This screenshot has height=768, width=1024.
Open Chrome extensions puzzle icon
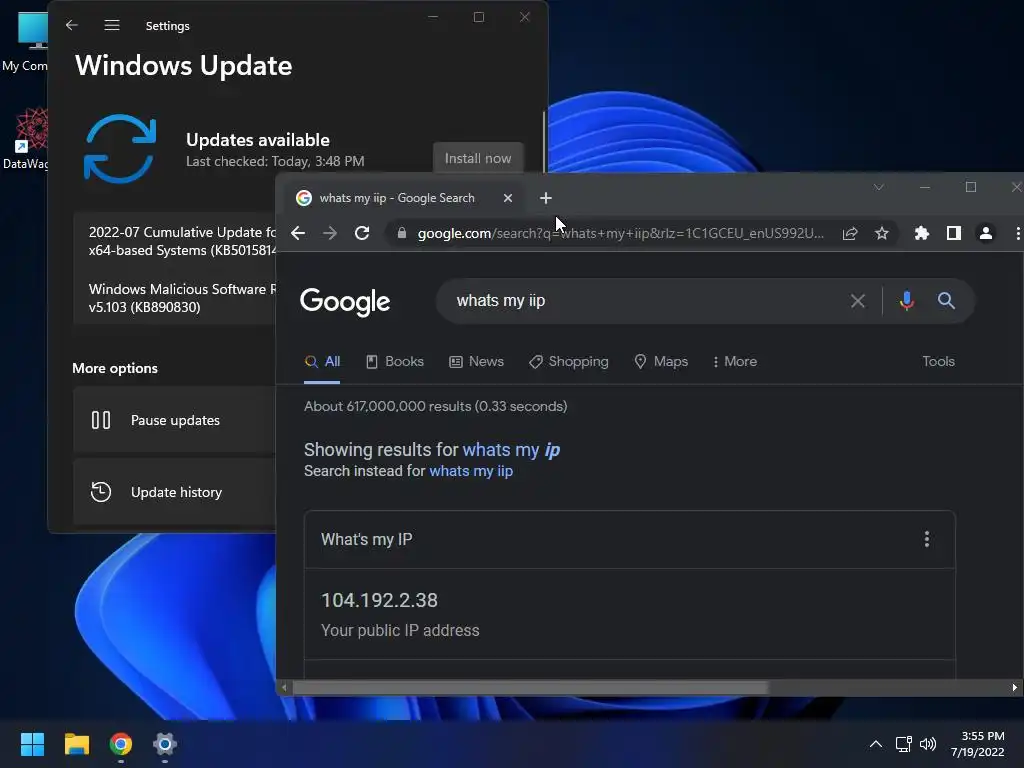pos(921,233)
